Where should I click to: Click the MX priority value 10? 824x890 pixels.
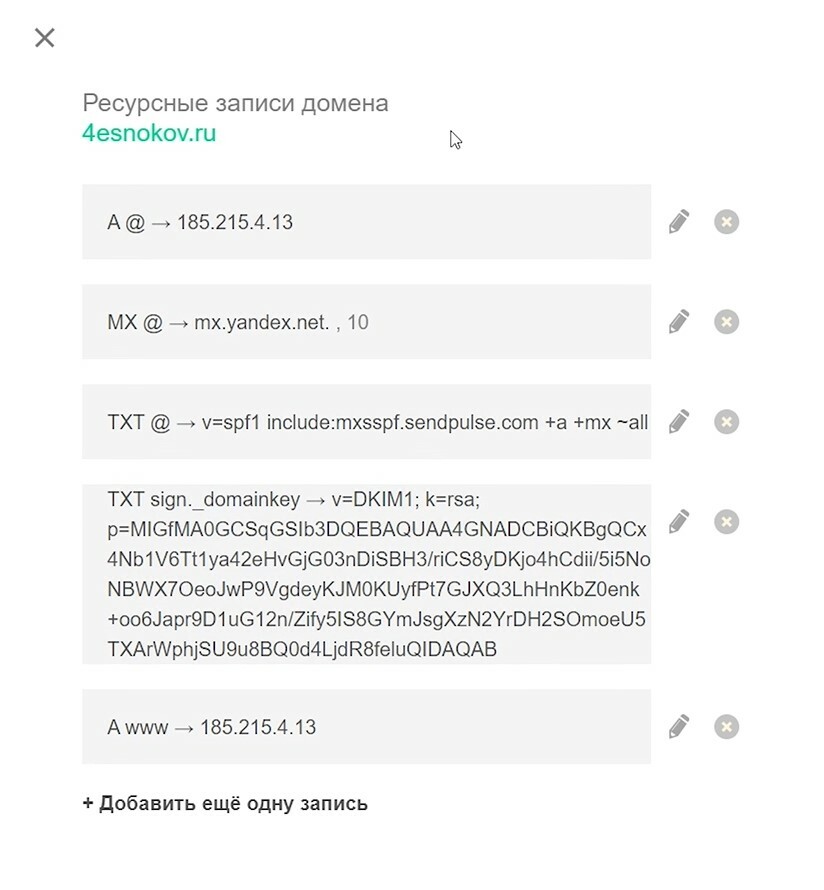pyautogui.click(x=357, y=322)
